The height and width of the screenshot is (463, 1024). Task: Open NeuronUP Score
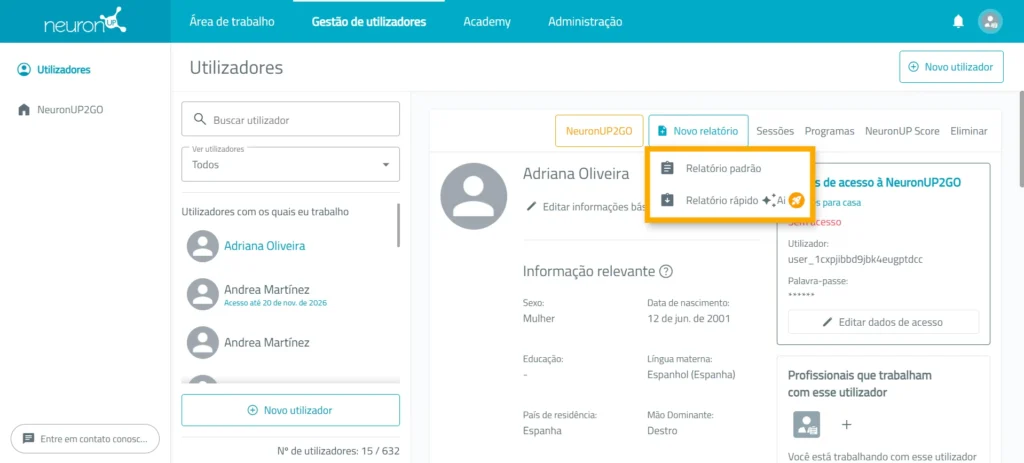pos(903,131)
